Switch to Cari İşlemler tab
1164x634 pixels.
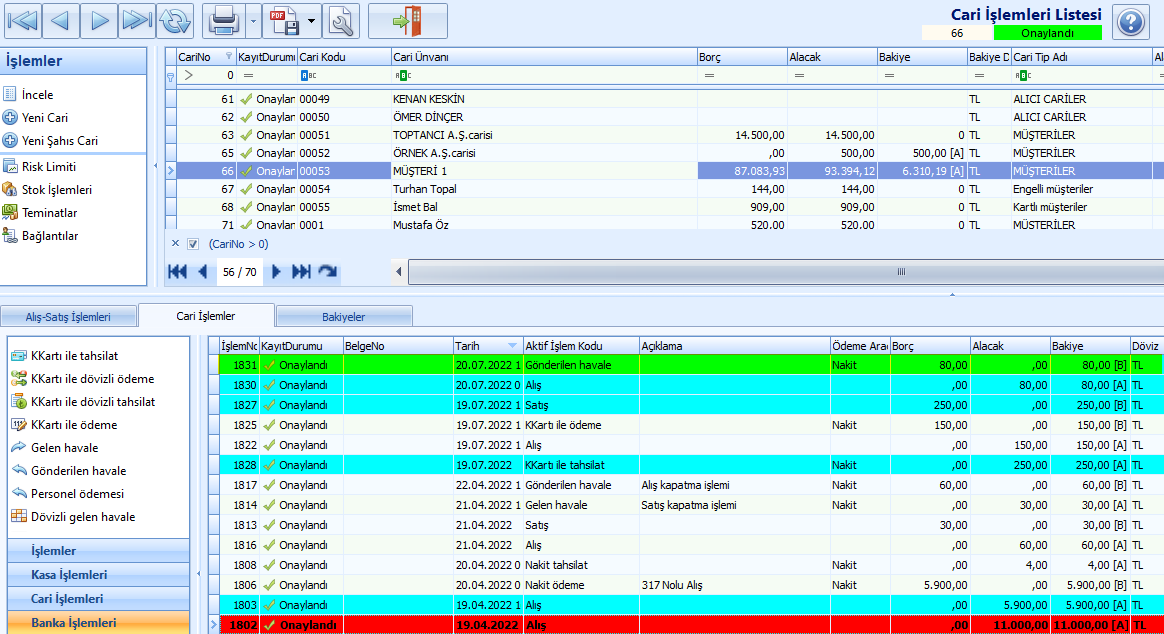[206, 316]
